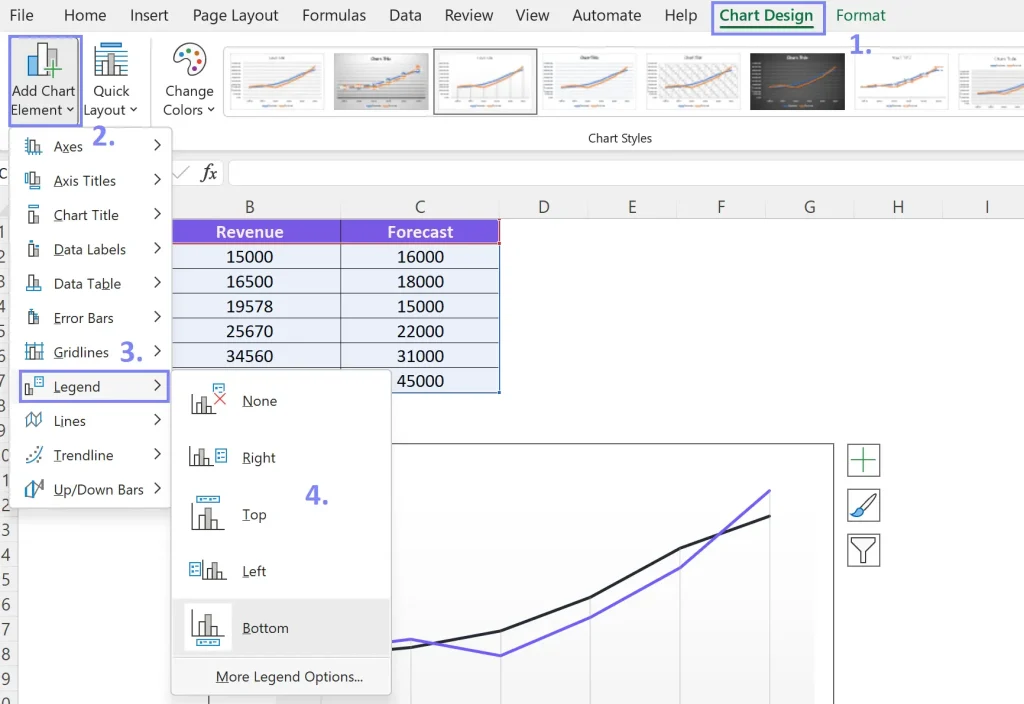Select the Forecast header cell
Viewport: 1024px width, 704px height.
pos(419,232)
